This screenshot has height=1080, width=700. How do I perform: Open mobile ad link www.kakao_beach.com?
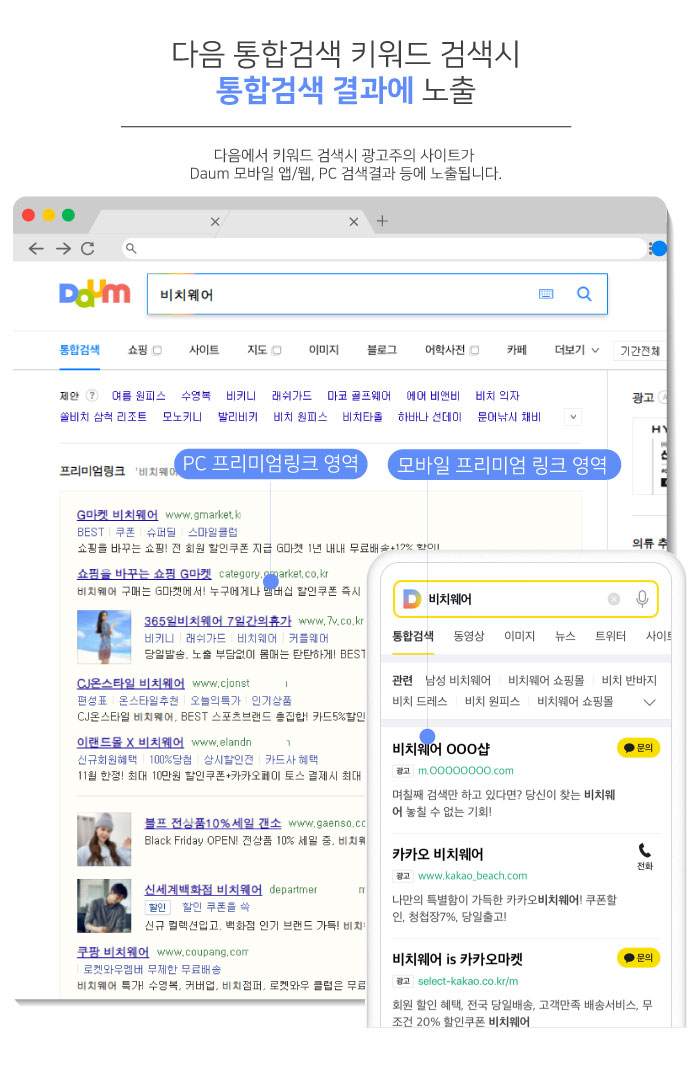tap(473, 876)
